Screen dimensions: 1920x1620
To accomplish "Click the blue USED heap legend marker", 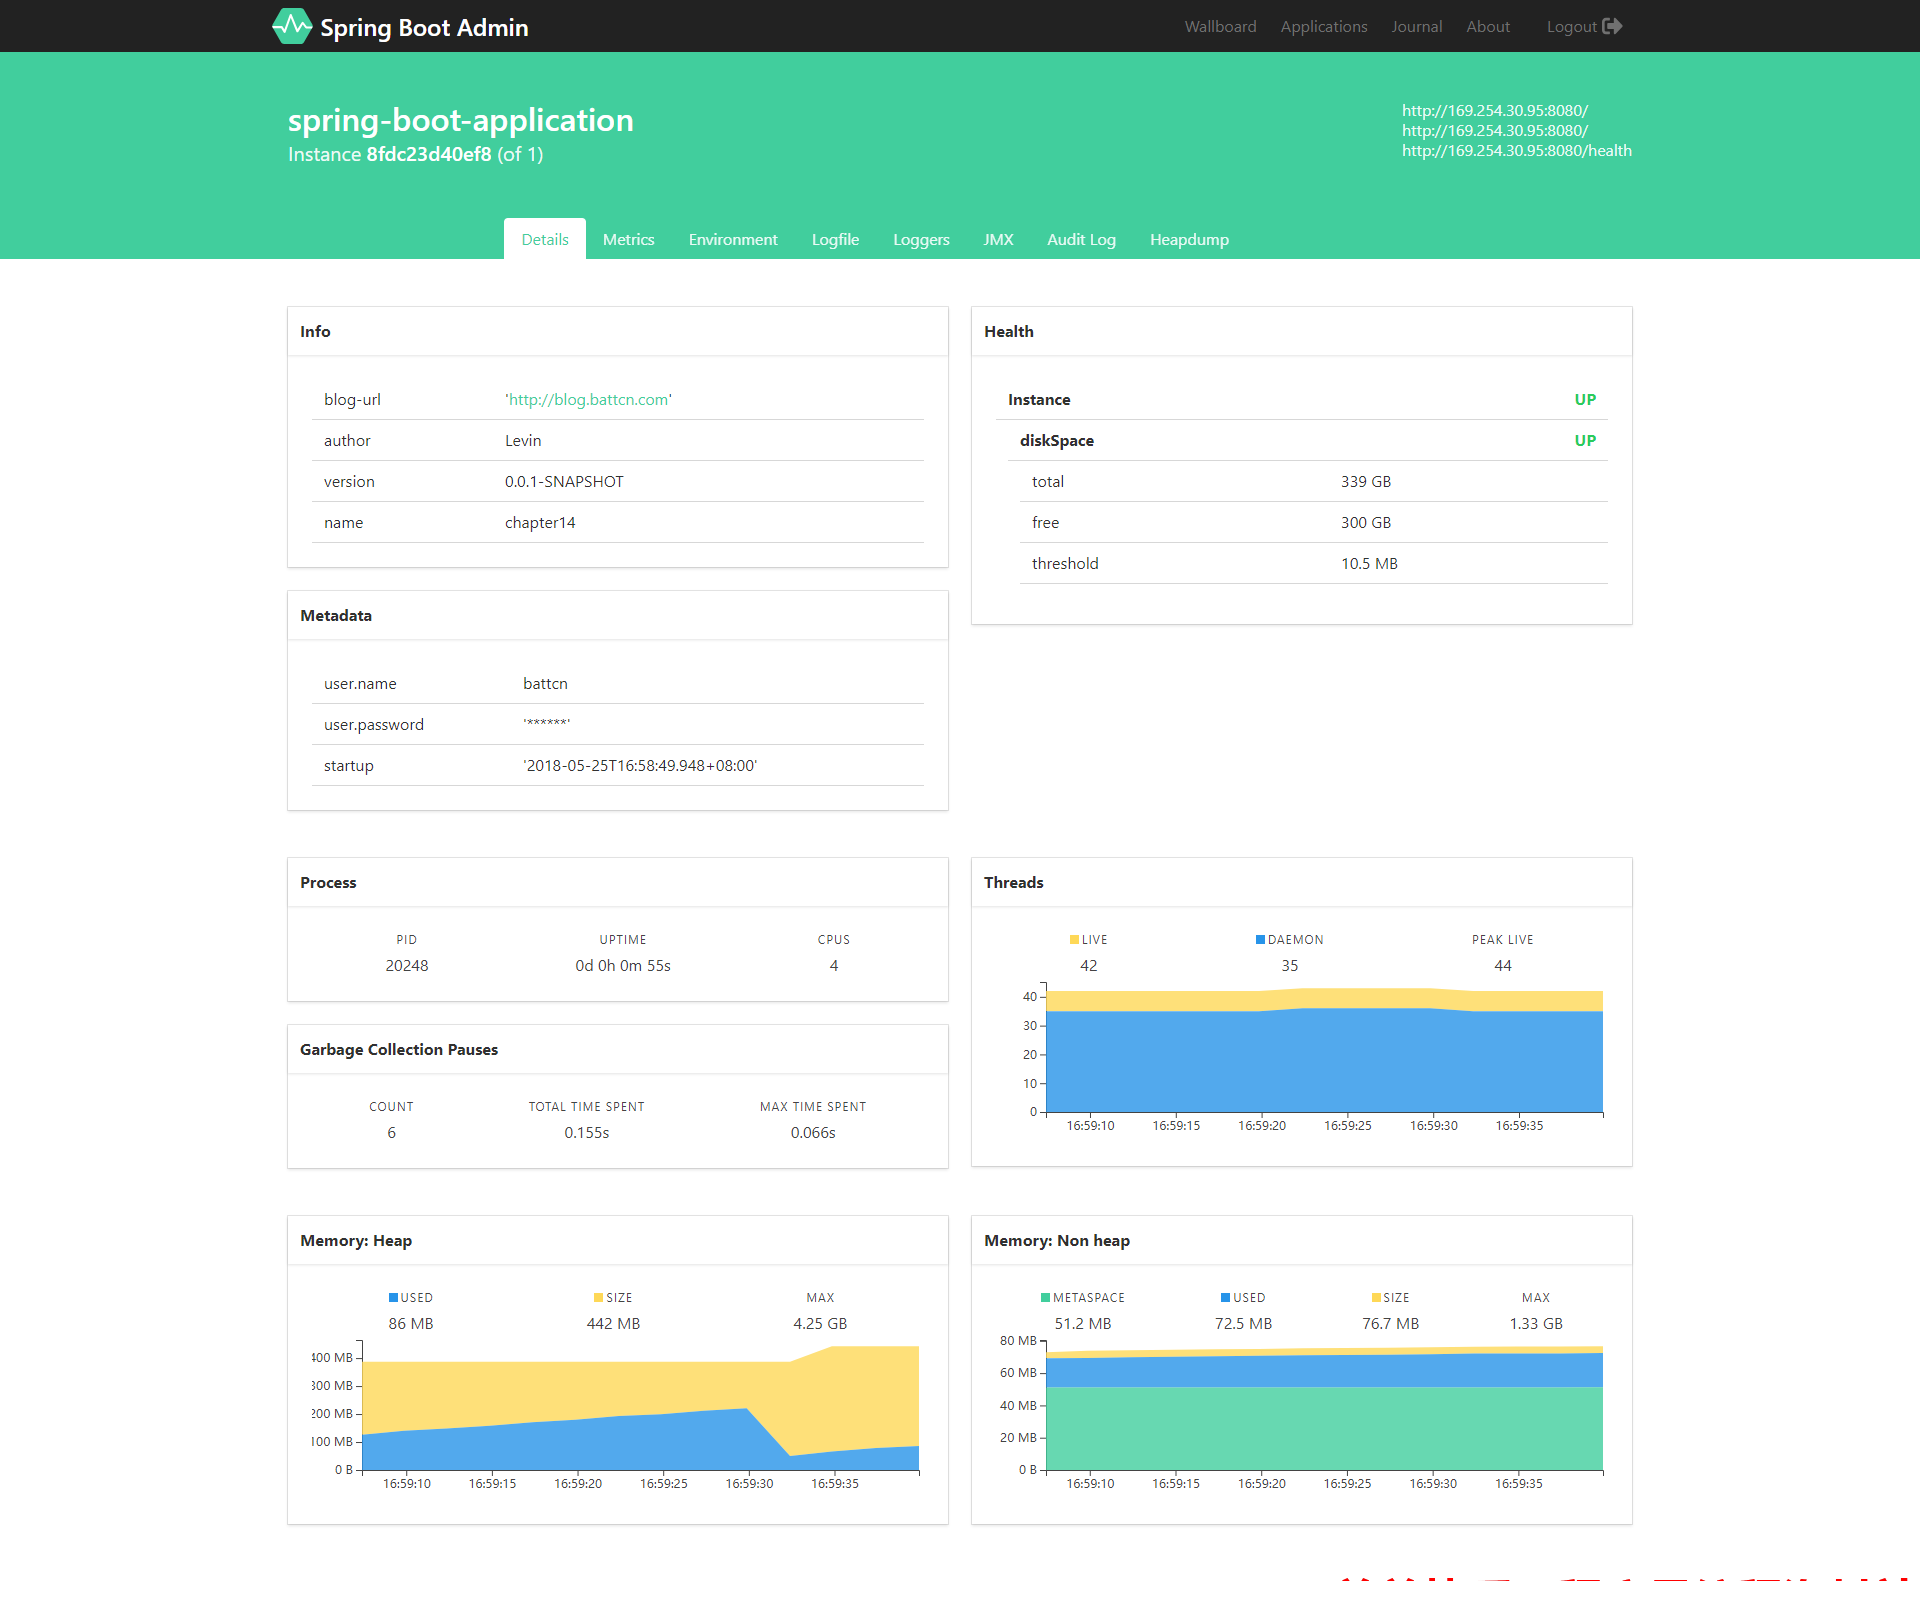I will pos(394,1298).
